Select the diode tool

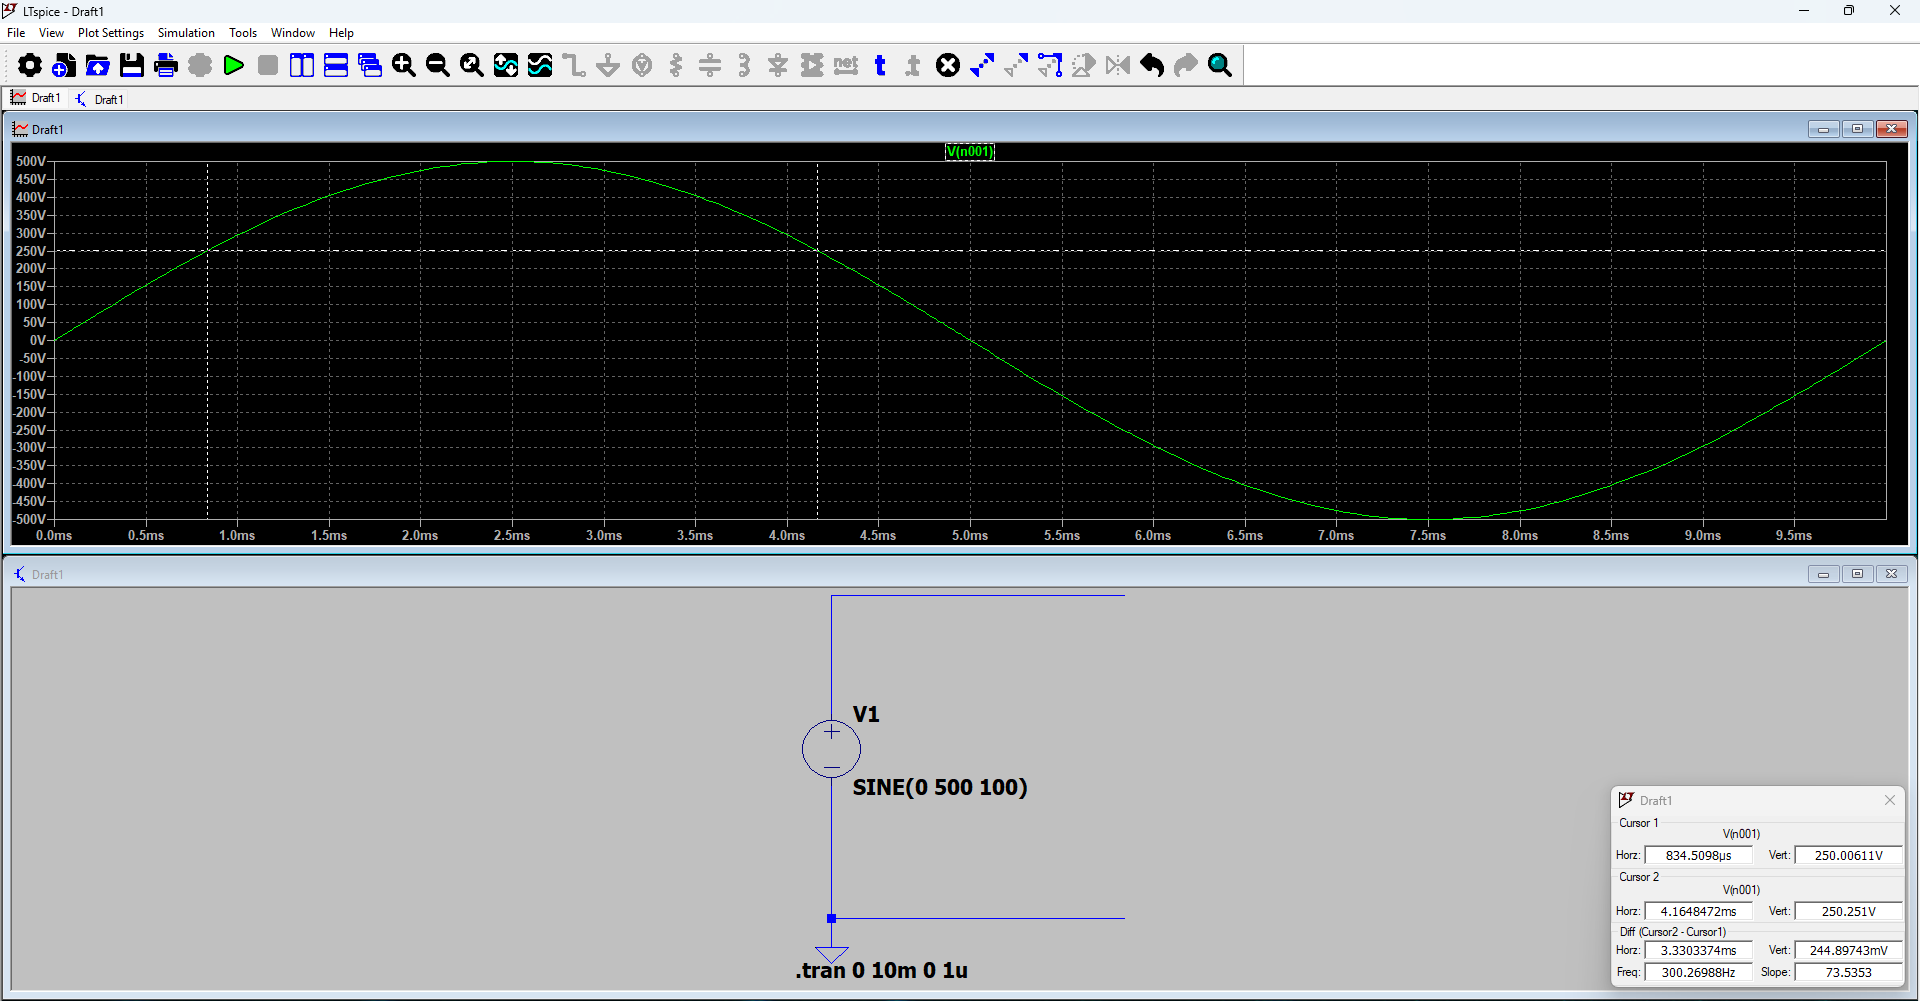click(778, 66)
